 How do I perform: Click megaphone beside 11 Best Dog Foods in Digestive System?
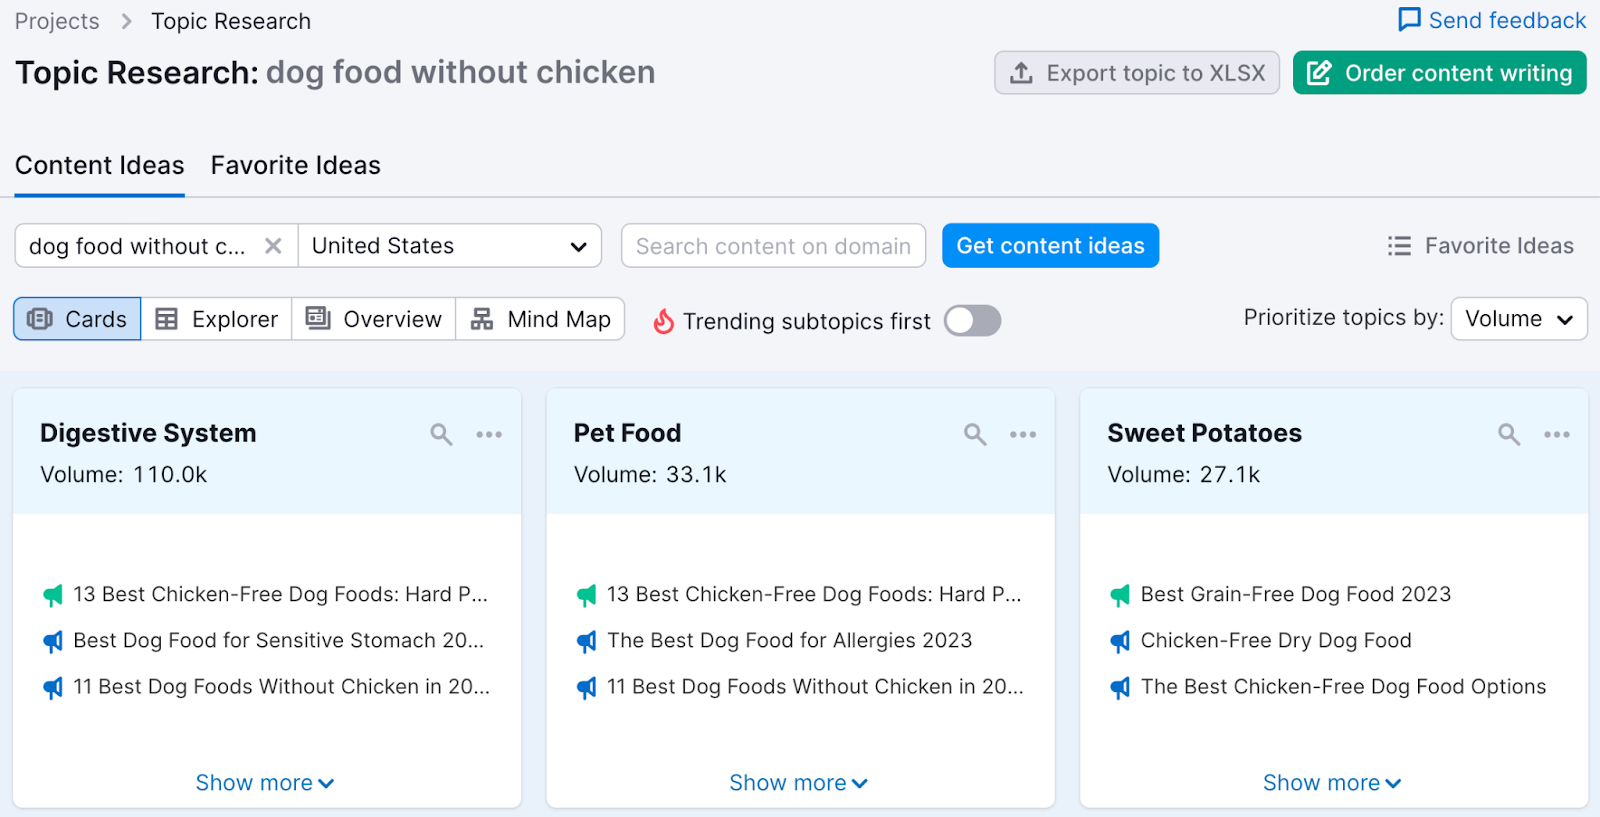[53, 688]
